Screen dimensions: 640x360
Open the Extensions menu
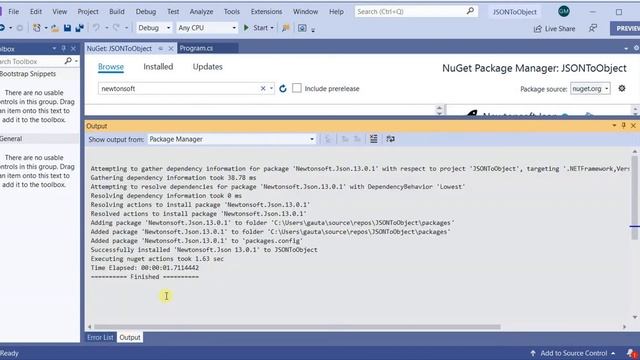[266, 11]
